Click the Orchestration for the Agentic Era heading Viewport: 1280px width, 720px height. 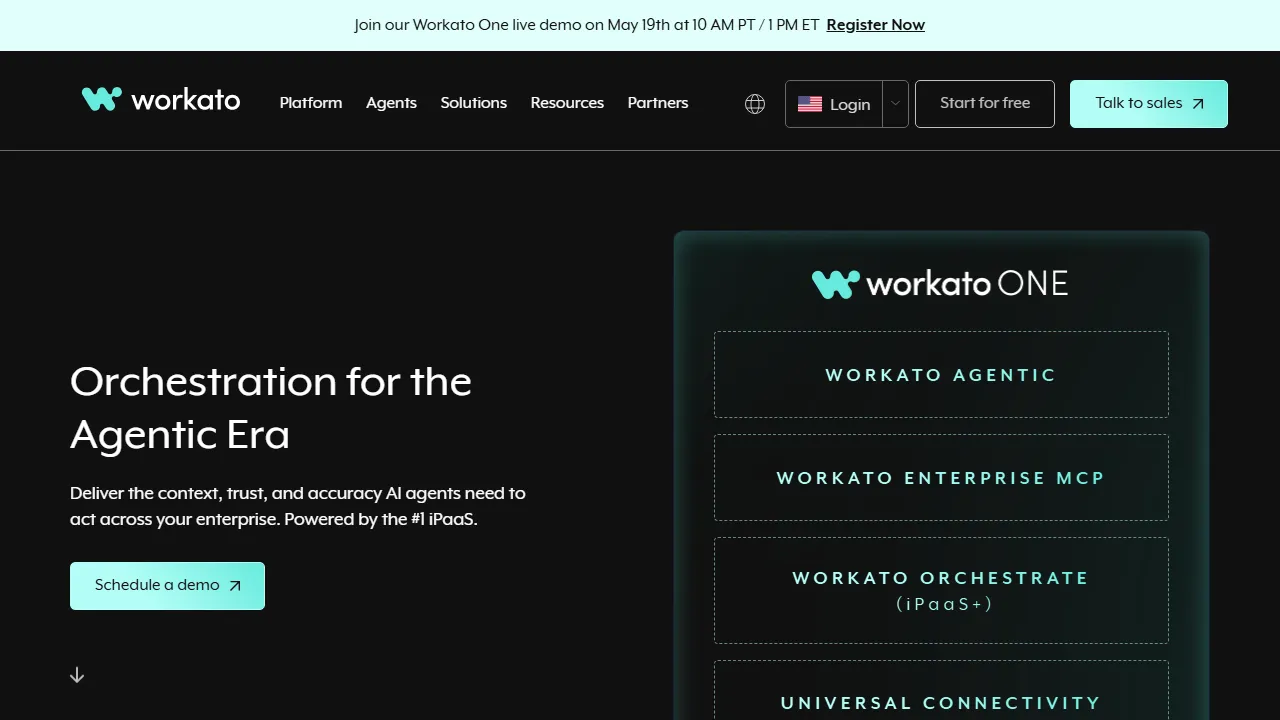[271, 408]
